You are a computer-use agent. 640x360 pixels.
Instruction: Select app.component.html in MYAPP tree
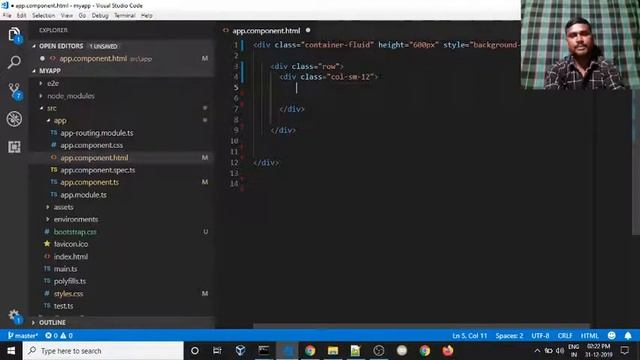[x=94, y=158]
